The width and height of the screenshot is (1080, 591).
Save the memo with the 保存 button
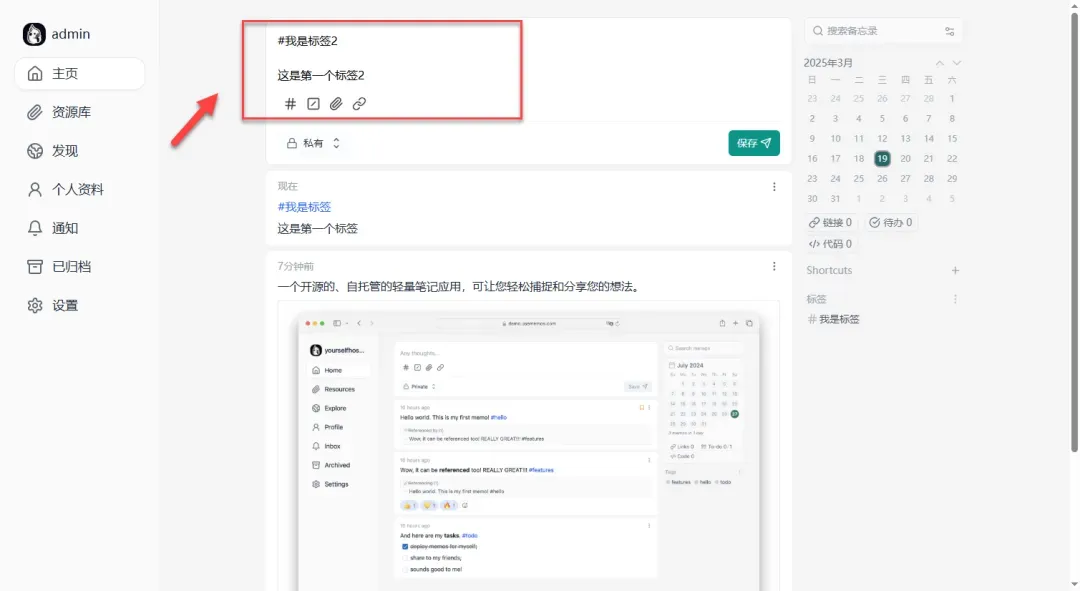tap(754, 143)
